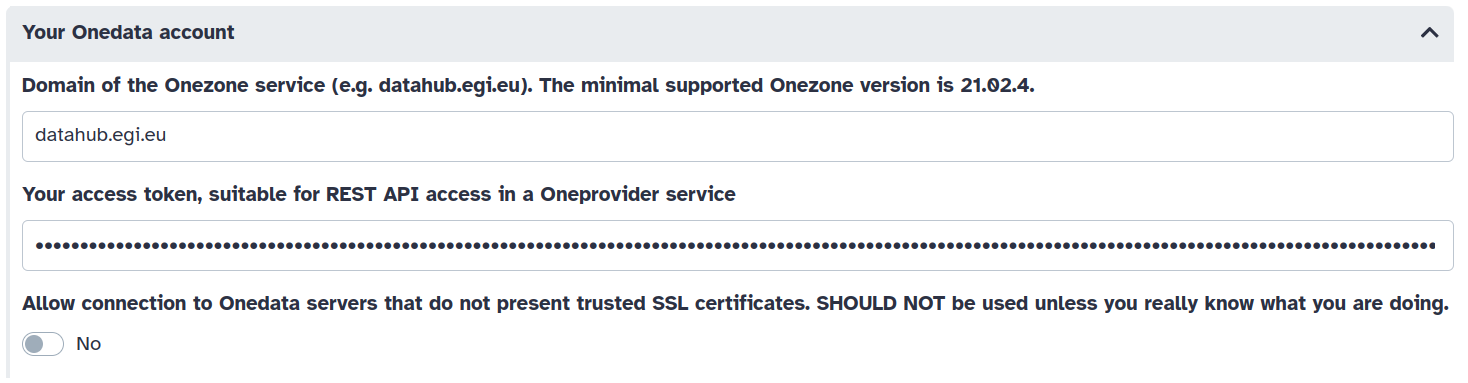
Task: Focus the access token password field
Action: click(x=737, y=245)
